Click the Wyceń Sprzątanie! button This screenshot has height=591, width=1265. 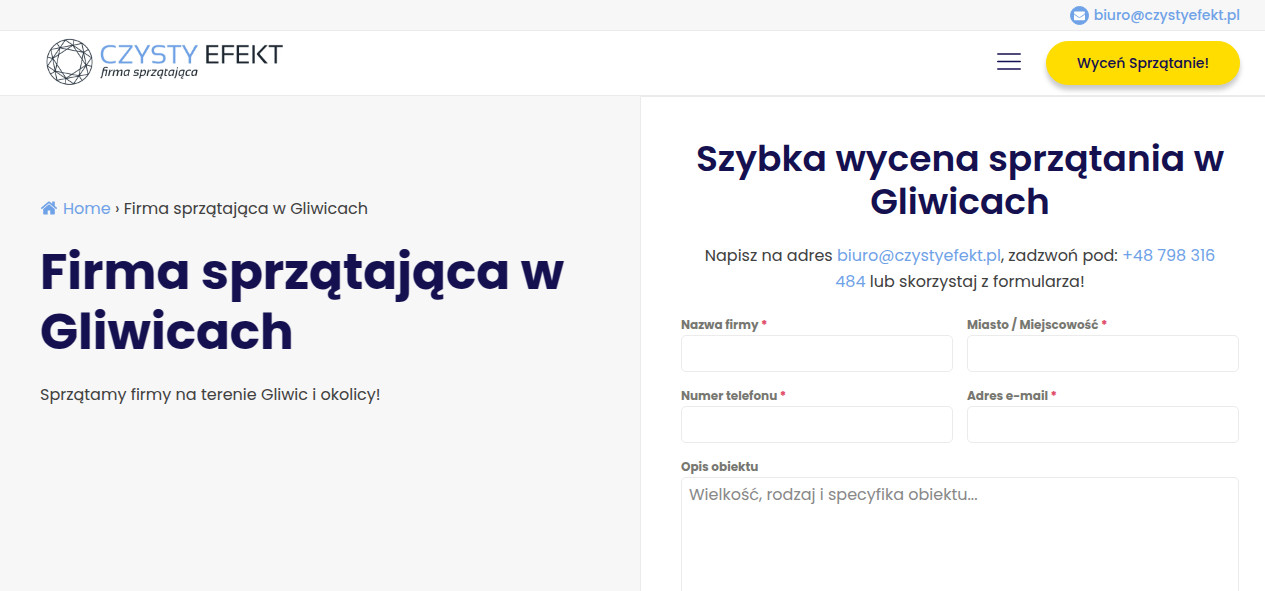pyautogui.click(x=1142, y=63)
